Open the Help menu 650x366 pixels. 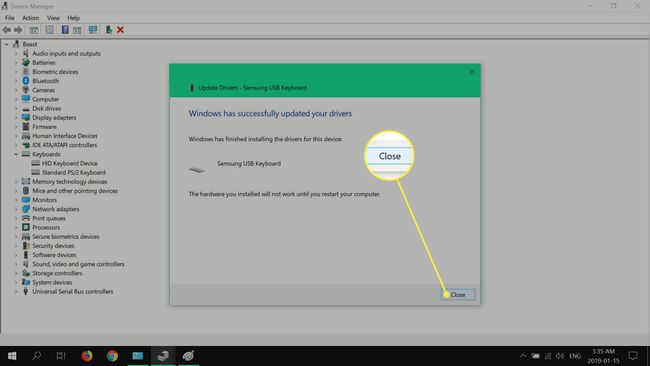click(73, 18)
